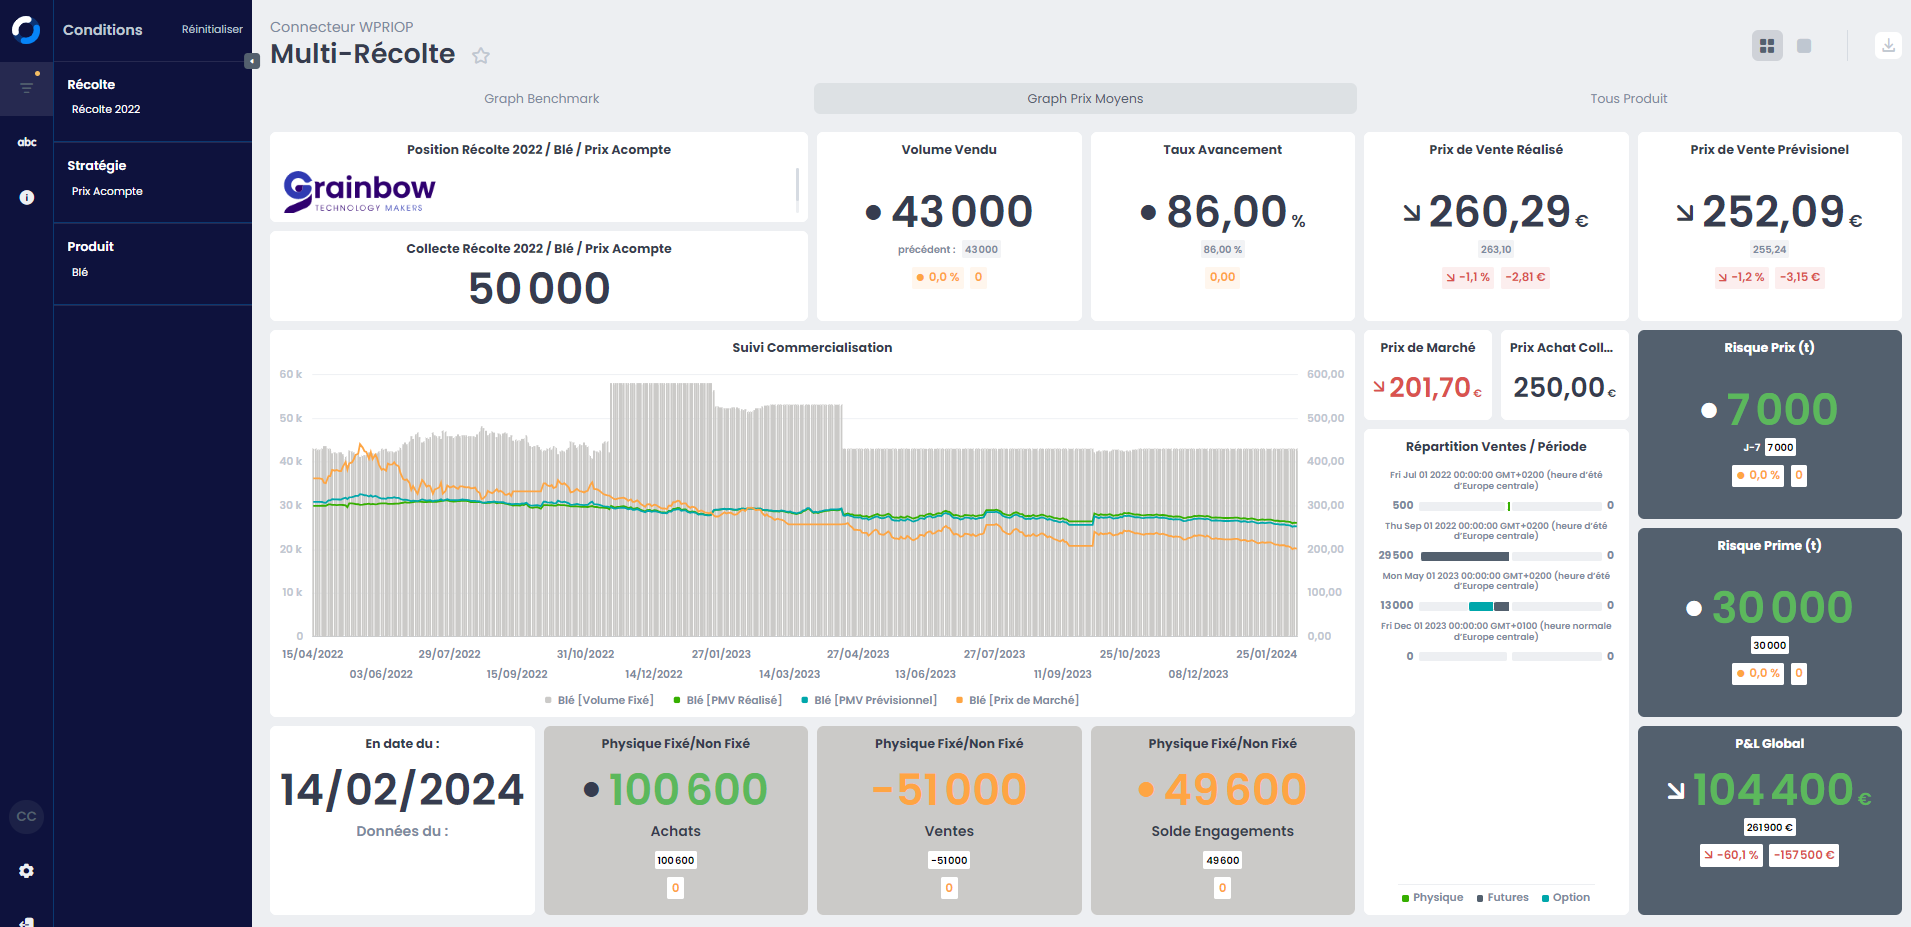1911x927 pixels.
Task: Open the Récolte filter Récolte 2022
Action: pyautogui.click(x=106, y=110)
